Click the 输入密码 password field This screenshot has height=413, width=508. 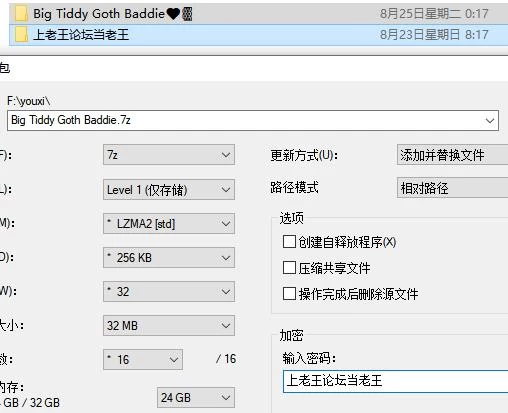click(395, 381)
